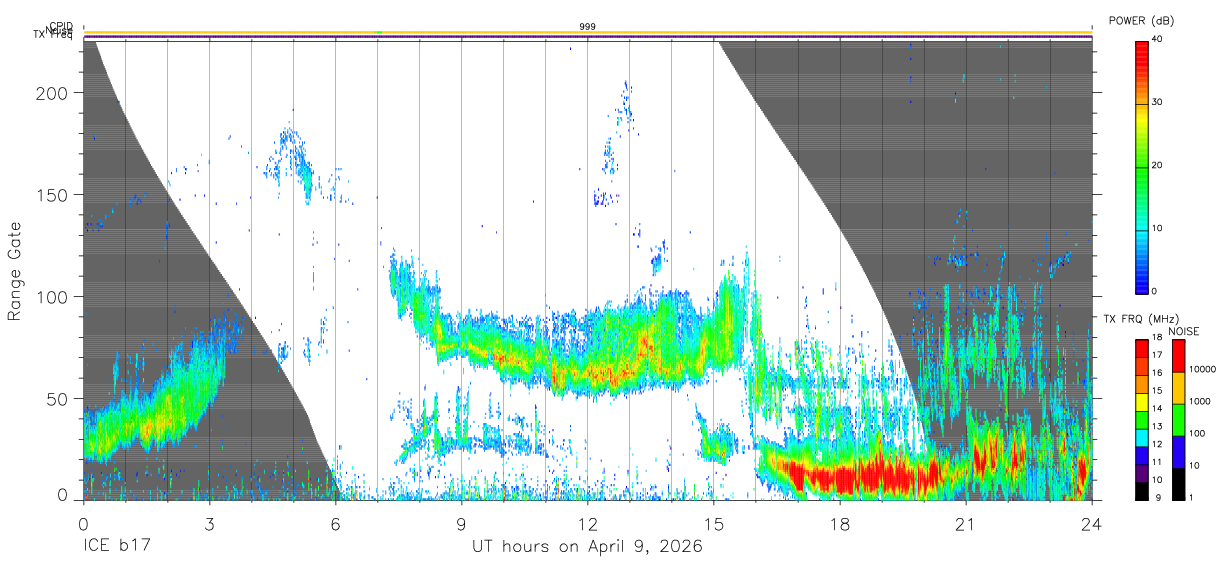Click the blue swatch of the NOISE legend
Screen dimensions: 1228x567
[1178, 452]
